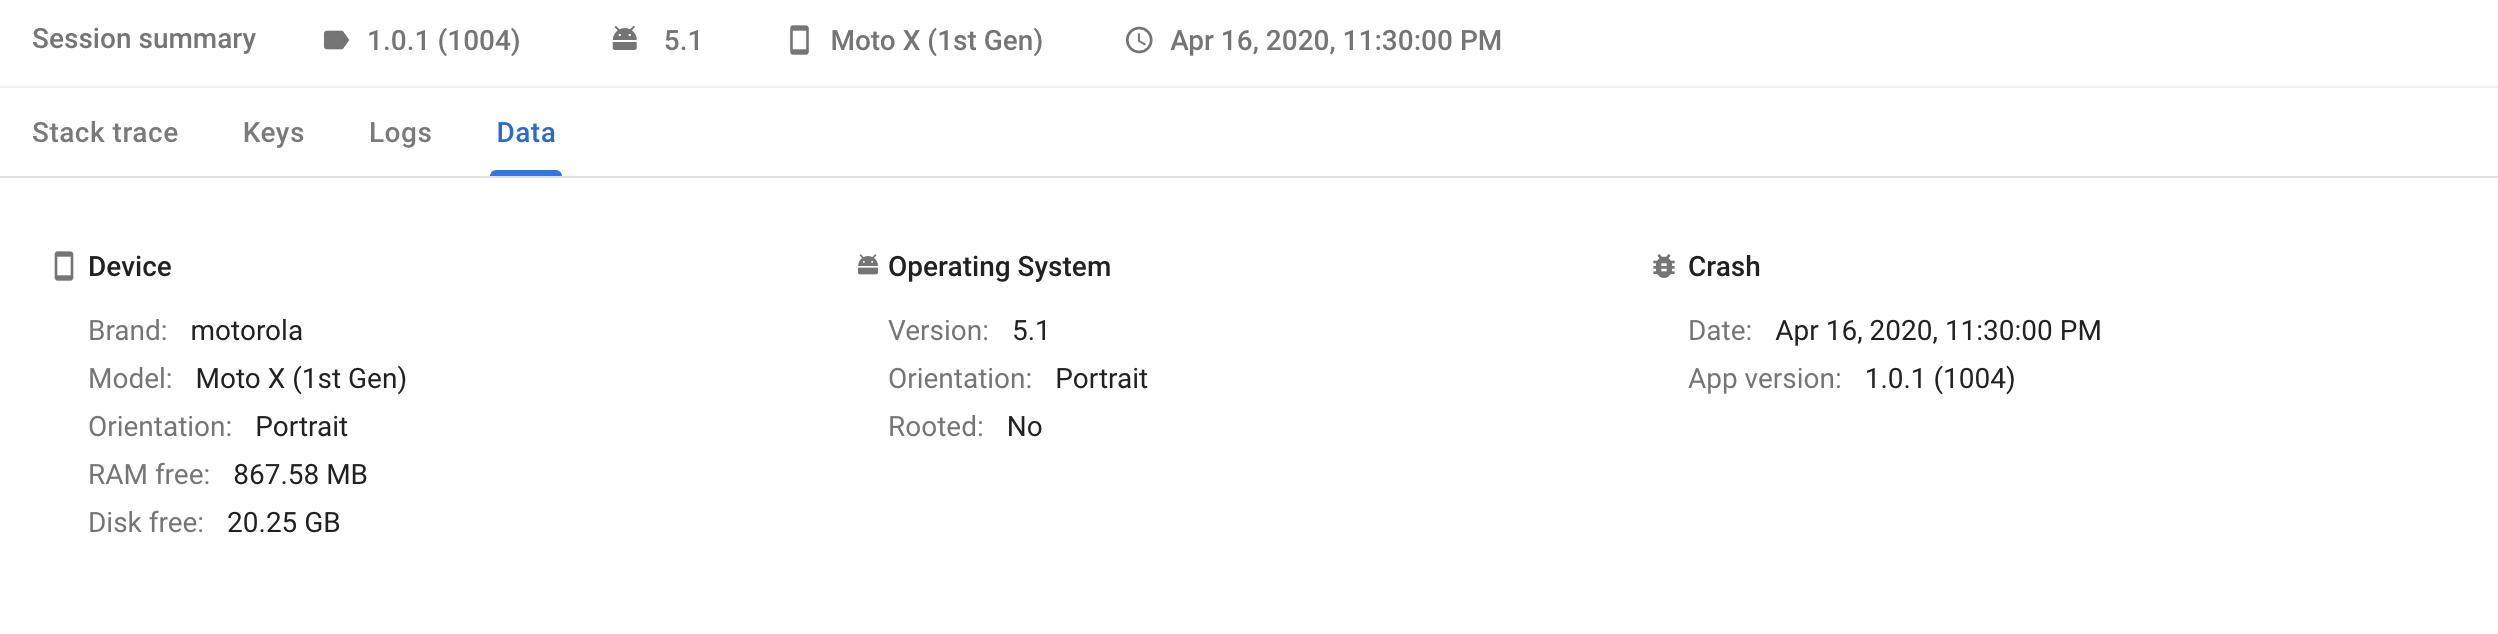Click the Rooted value No
2498x634 pixels.
[x=1025, y=426]
